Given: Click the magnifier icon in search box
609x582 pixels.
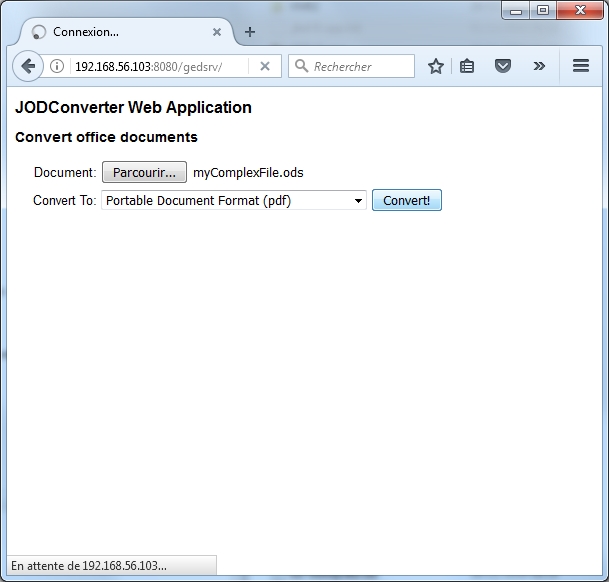Looking at the screenshot, I should pos(301,67).
